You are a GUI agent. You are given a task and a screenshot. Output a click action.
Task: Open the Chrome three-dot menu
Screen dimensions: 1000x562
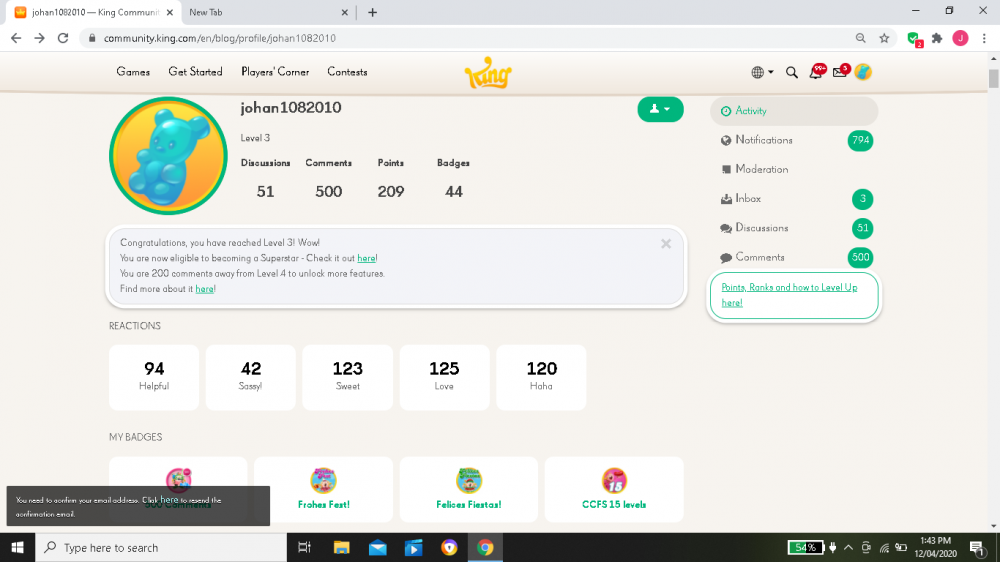(984, 38)
